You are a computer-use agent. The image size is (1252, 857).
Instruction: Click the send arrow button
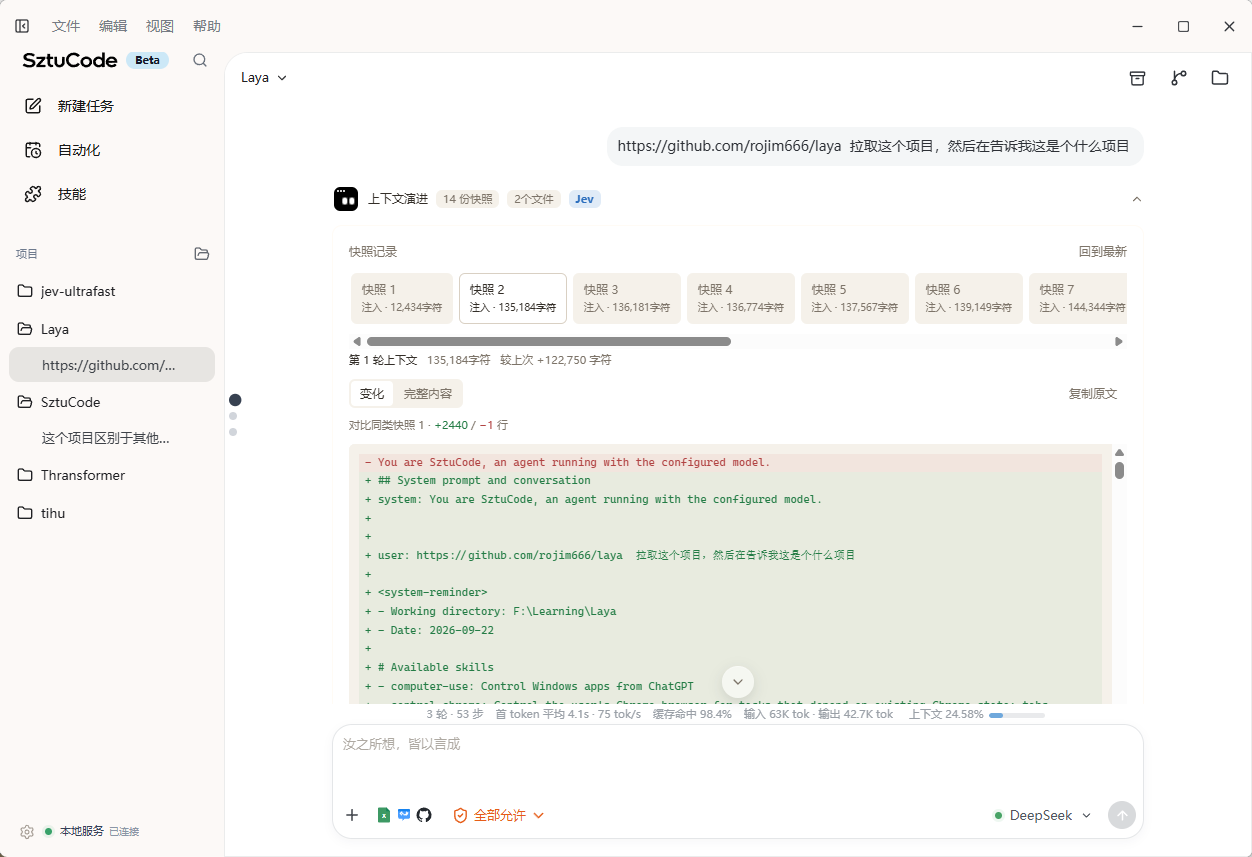(1122, 815)
